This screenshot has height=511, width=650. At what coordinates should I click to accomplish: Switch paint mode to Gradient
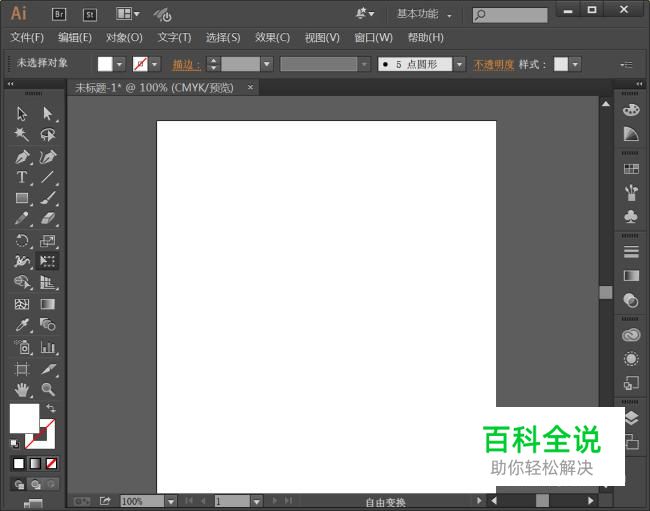(x=35, y=464)
